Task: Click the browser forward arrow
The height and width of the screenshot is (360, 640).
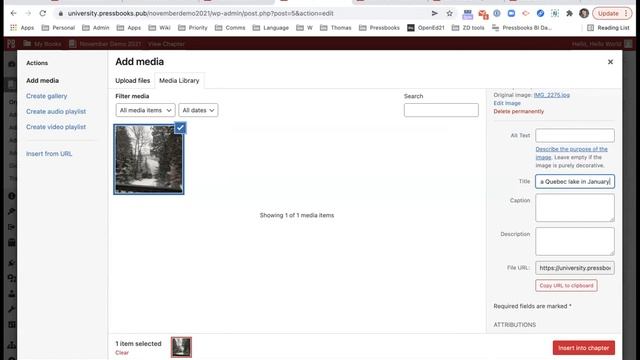Action: coord(28,13)
